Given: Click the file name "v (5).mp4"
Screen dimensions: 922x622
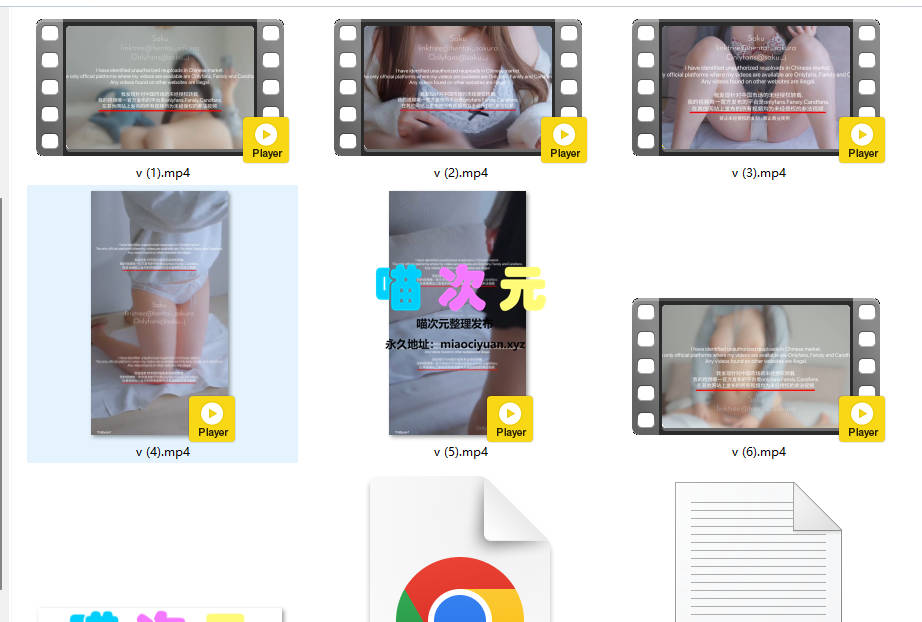Looking at the screenshot, I should (461, 452).
